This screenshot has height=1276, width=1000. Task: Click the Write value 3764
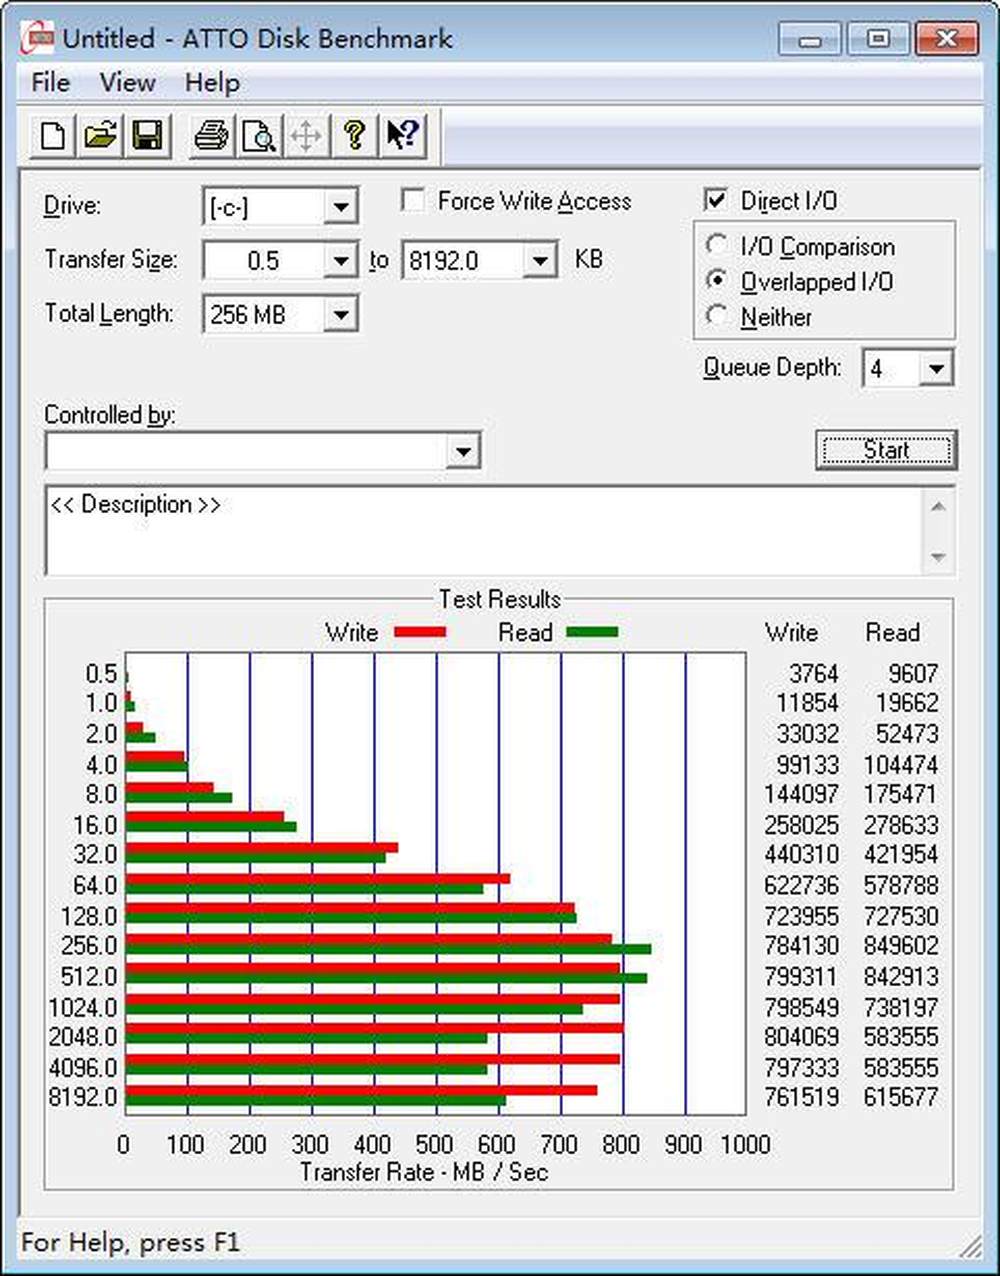click(813, 674)
